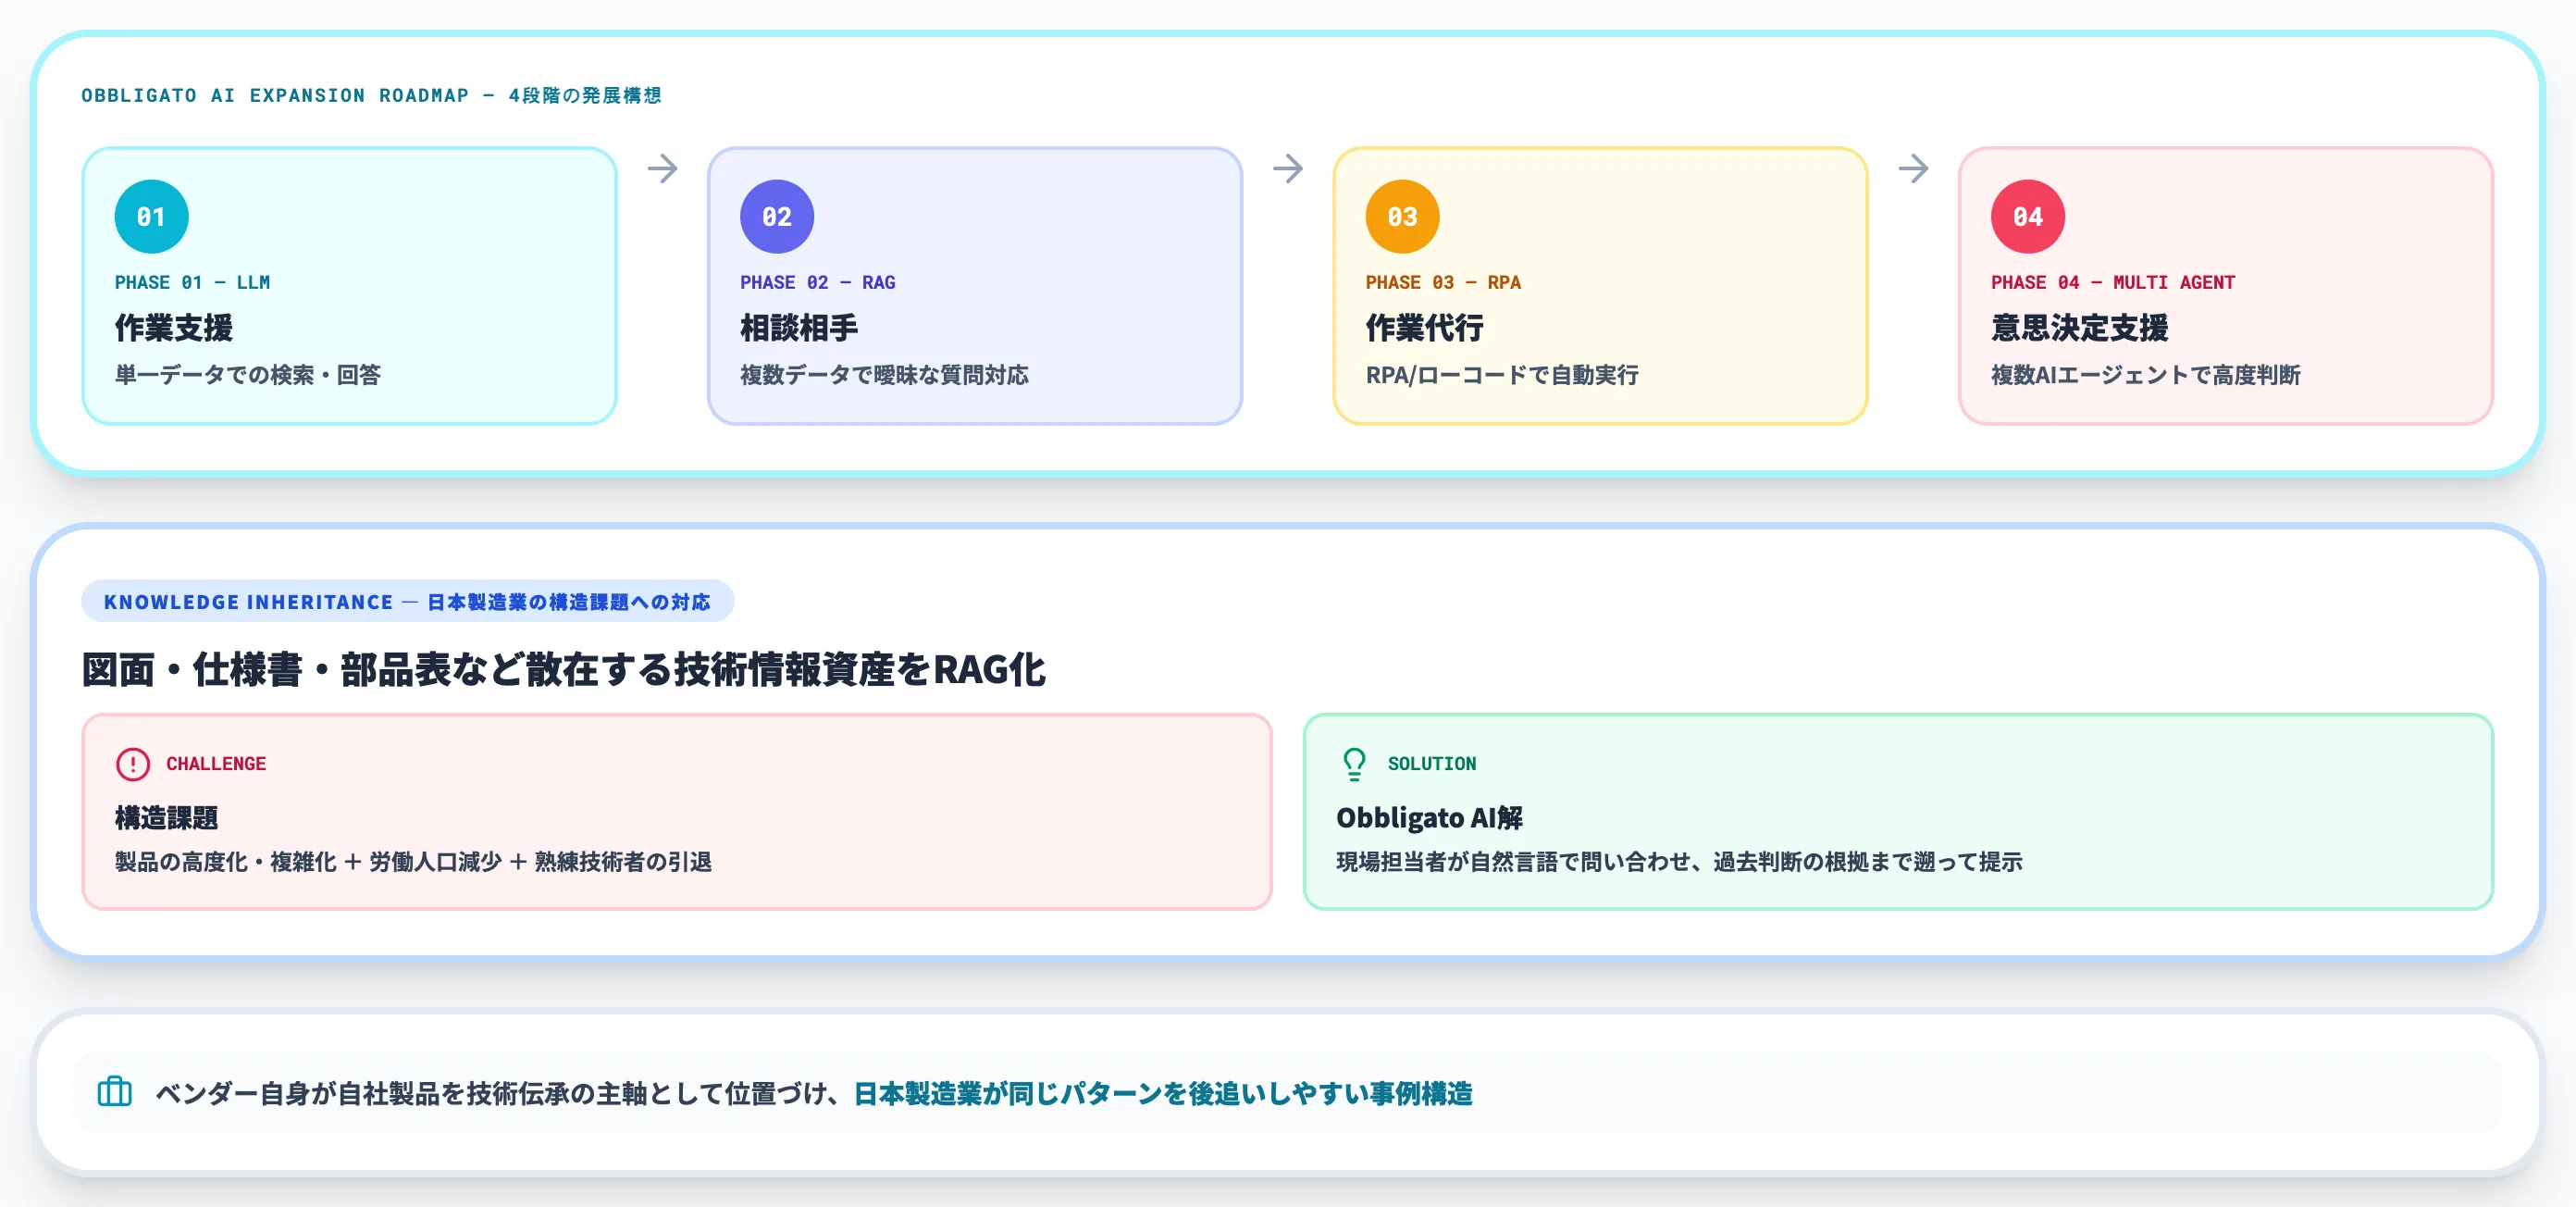
Task: Click 複数AIエージェントで高度判断 description
Action: [x=2146, y=375]
